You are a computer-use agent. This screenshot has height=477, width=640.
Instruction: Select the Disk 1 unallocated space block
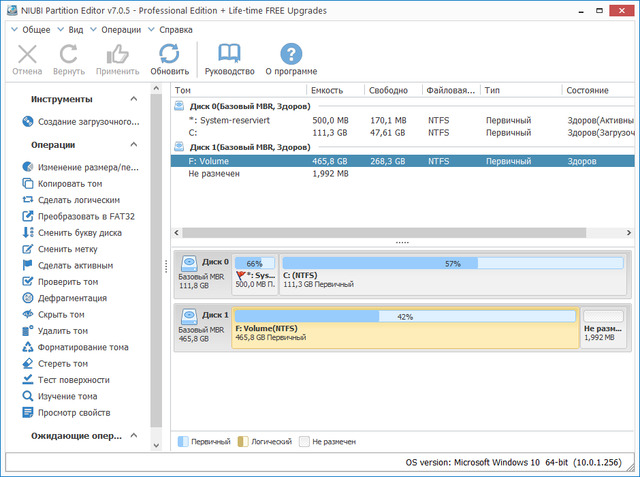click(603, 327)
